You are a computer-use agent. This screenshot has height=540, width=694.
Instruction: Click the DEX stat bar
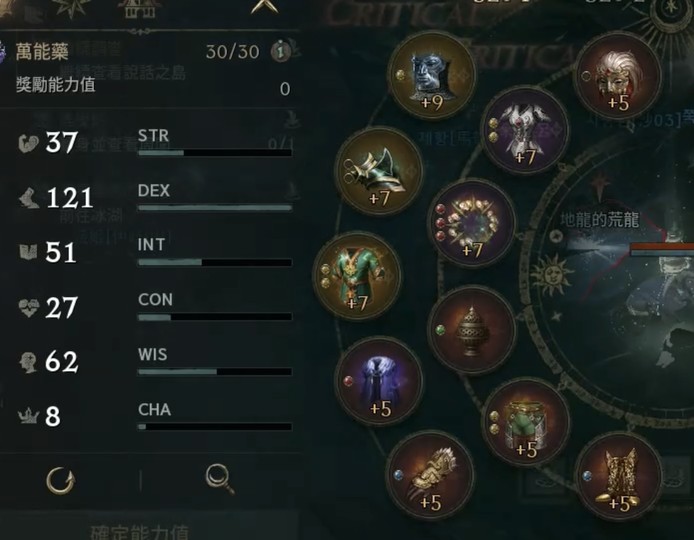click(215, 208)
